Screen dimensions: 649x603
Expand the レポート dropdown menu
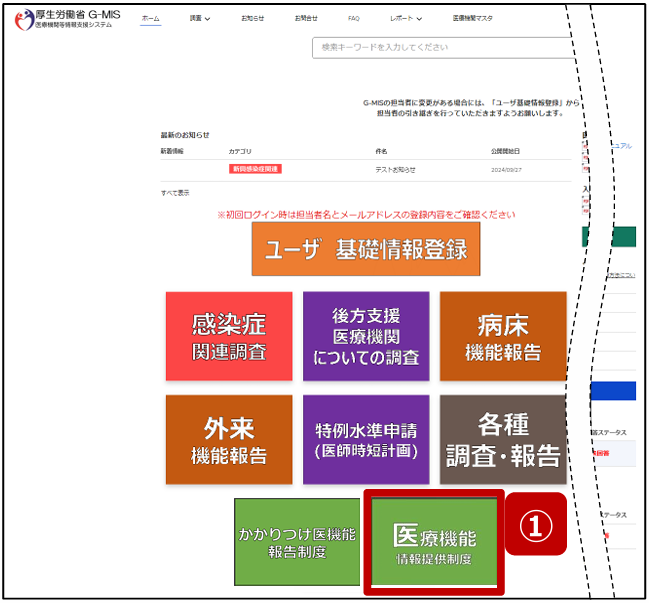[x=405, y=18]
